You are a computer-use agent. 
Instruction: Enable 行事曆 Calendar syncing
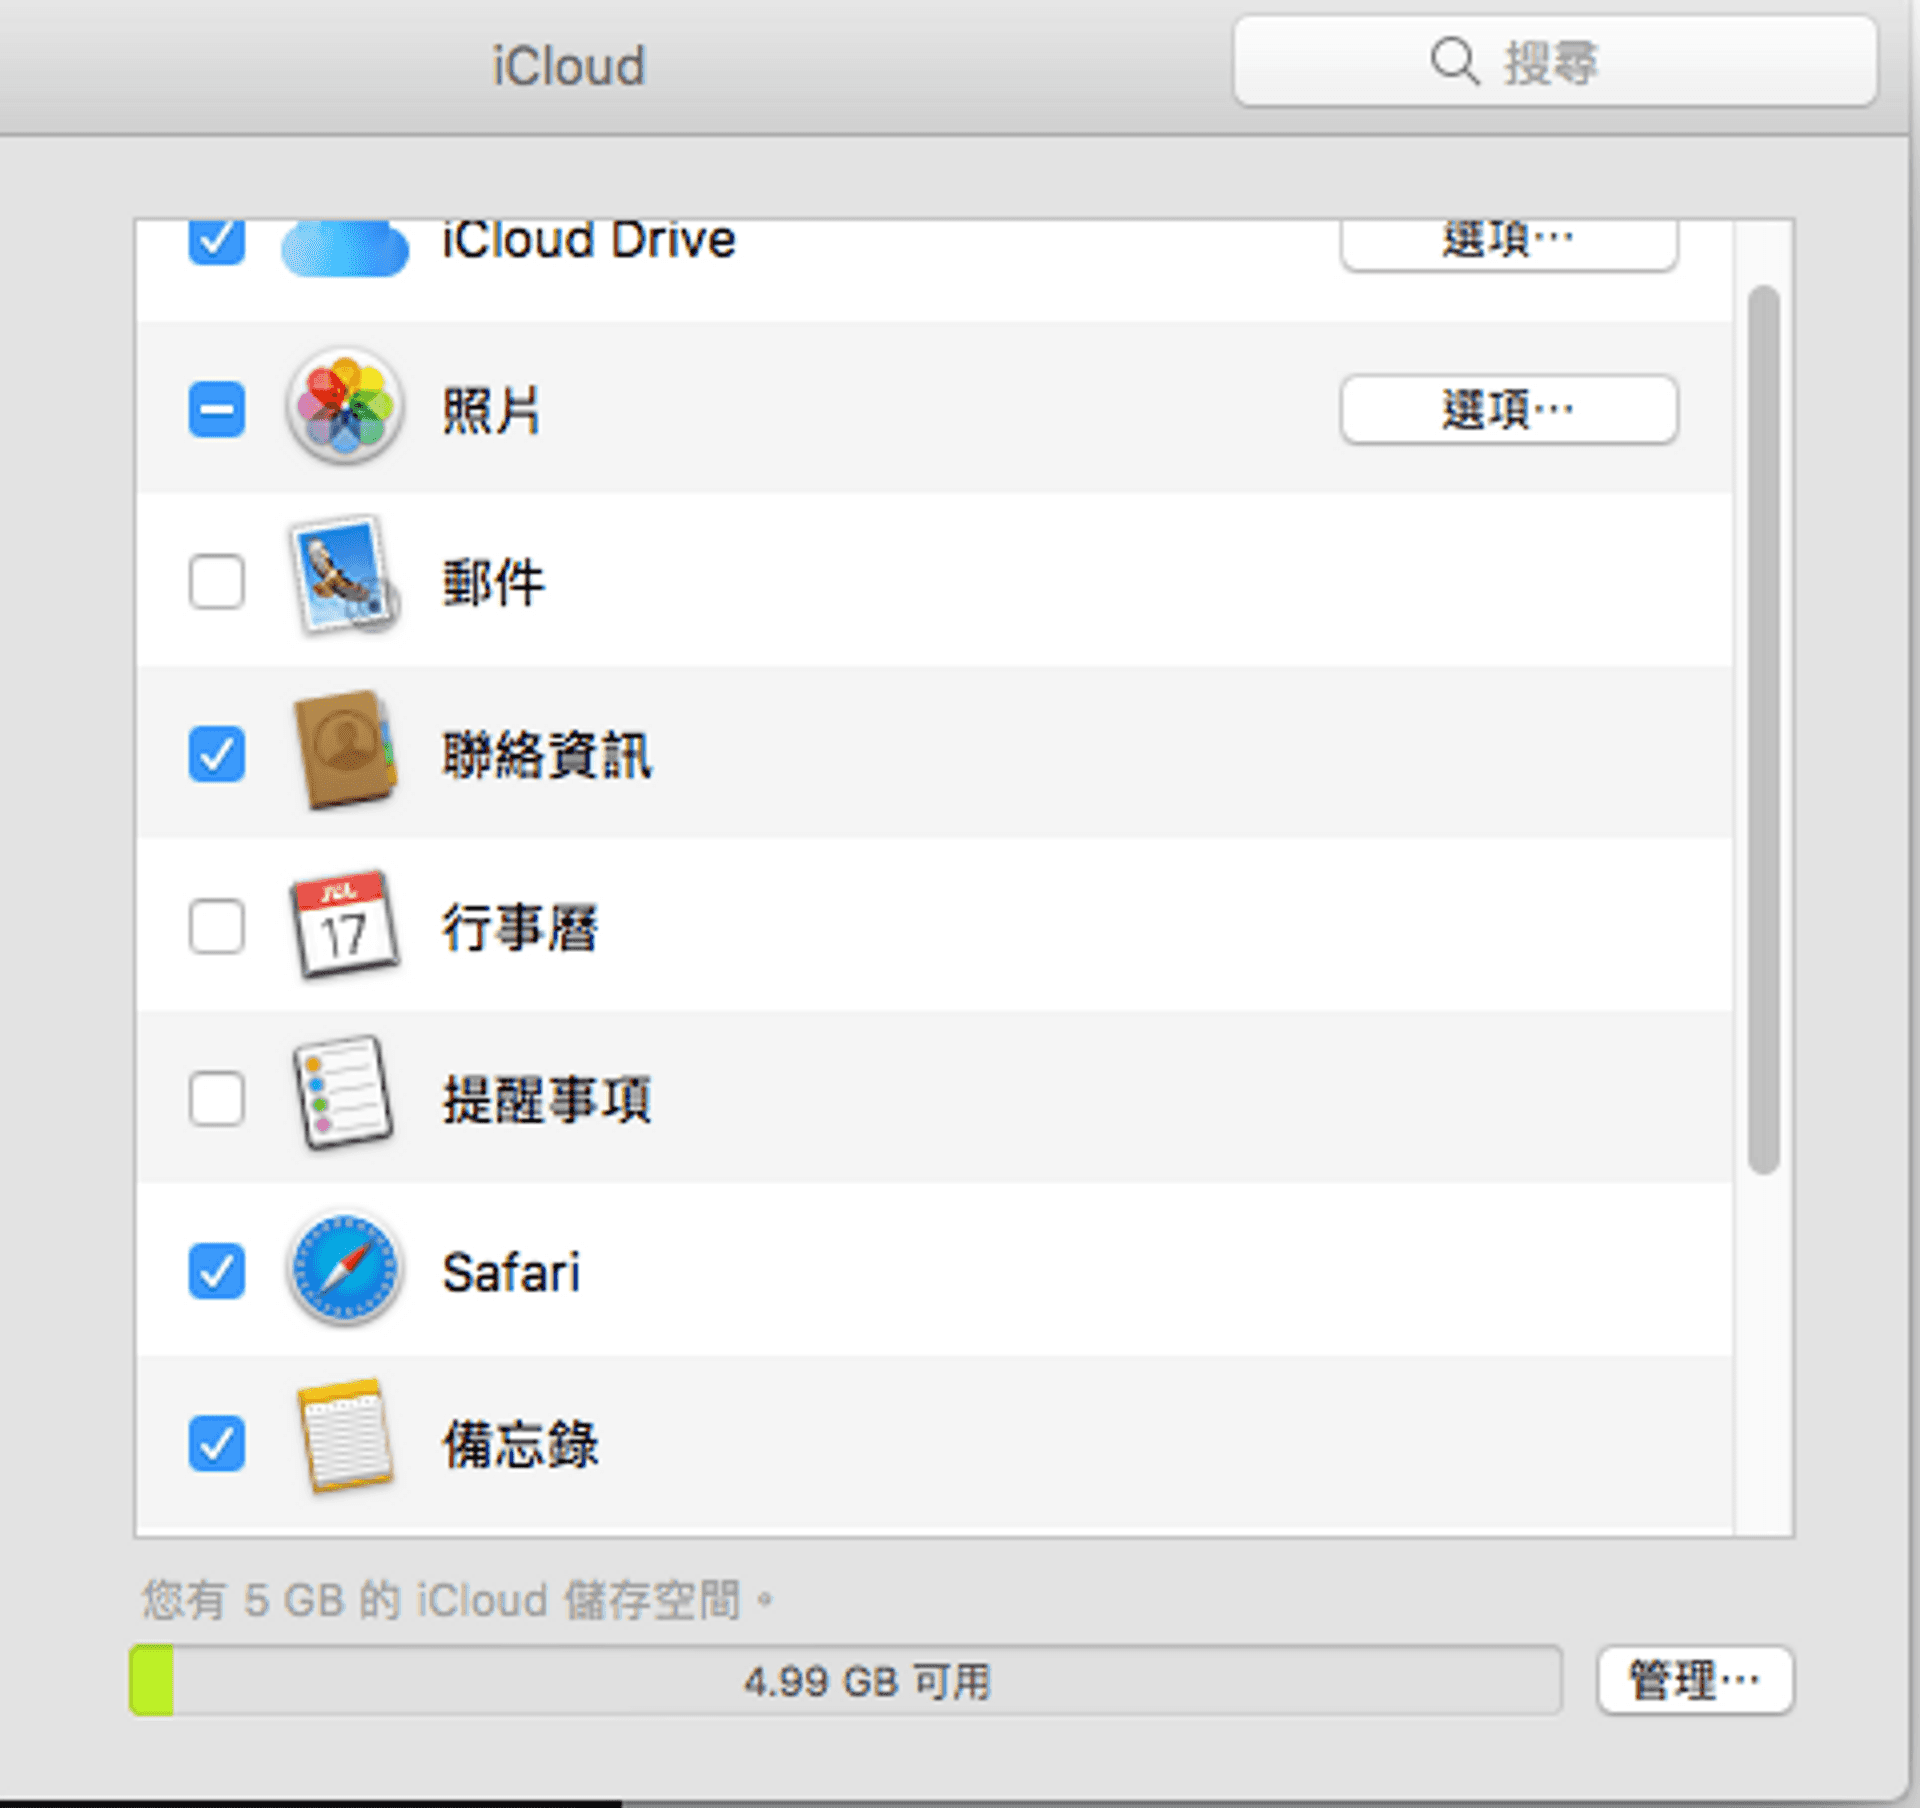pos(217,928)
